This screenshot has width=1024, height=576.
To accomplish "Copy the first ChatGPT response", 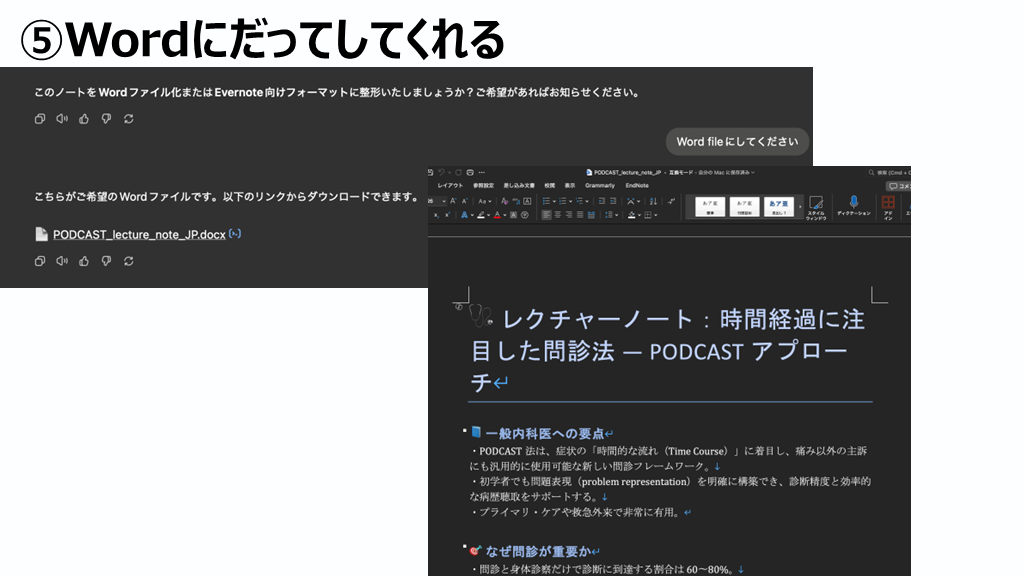I will point(40,119).
